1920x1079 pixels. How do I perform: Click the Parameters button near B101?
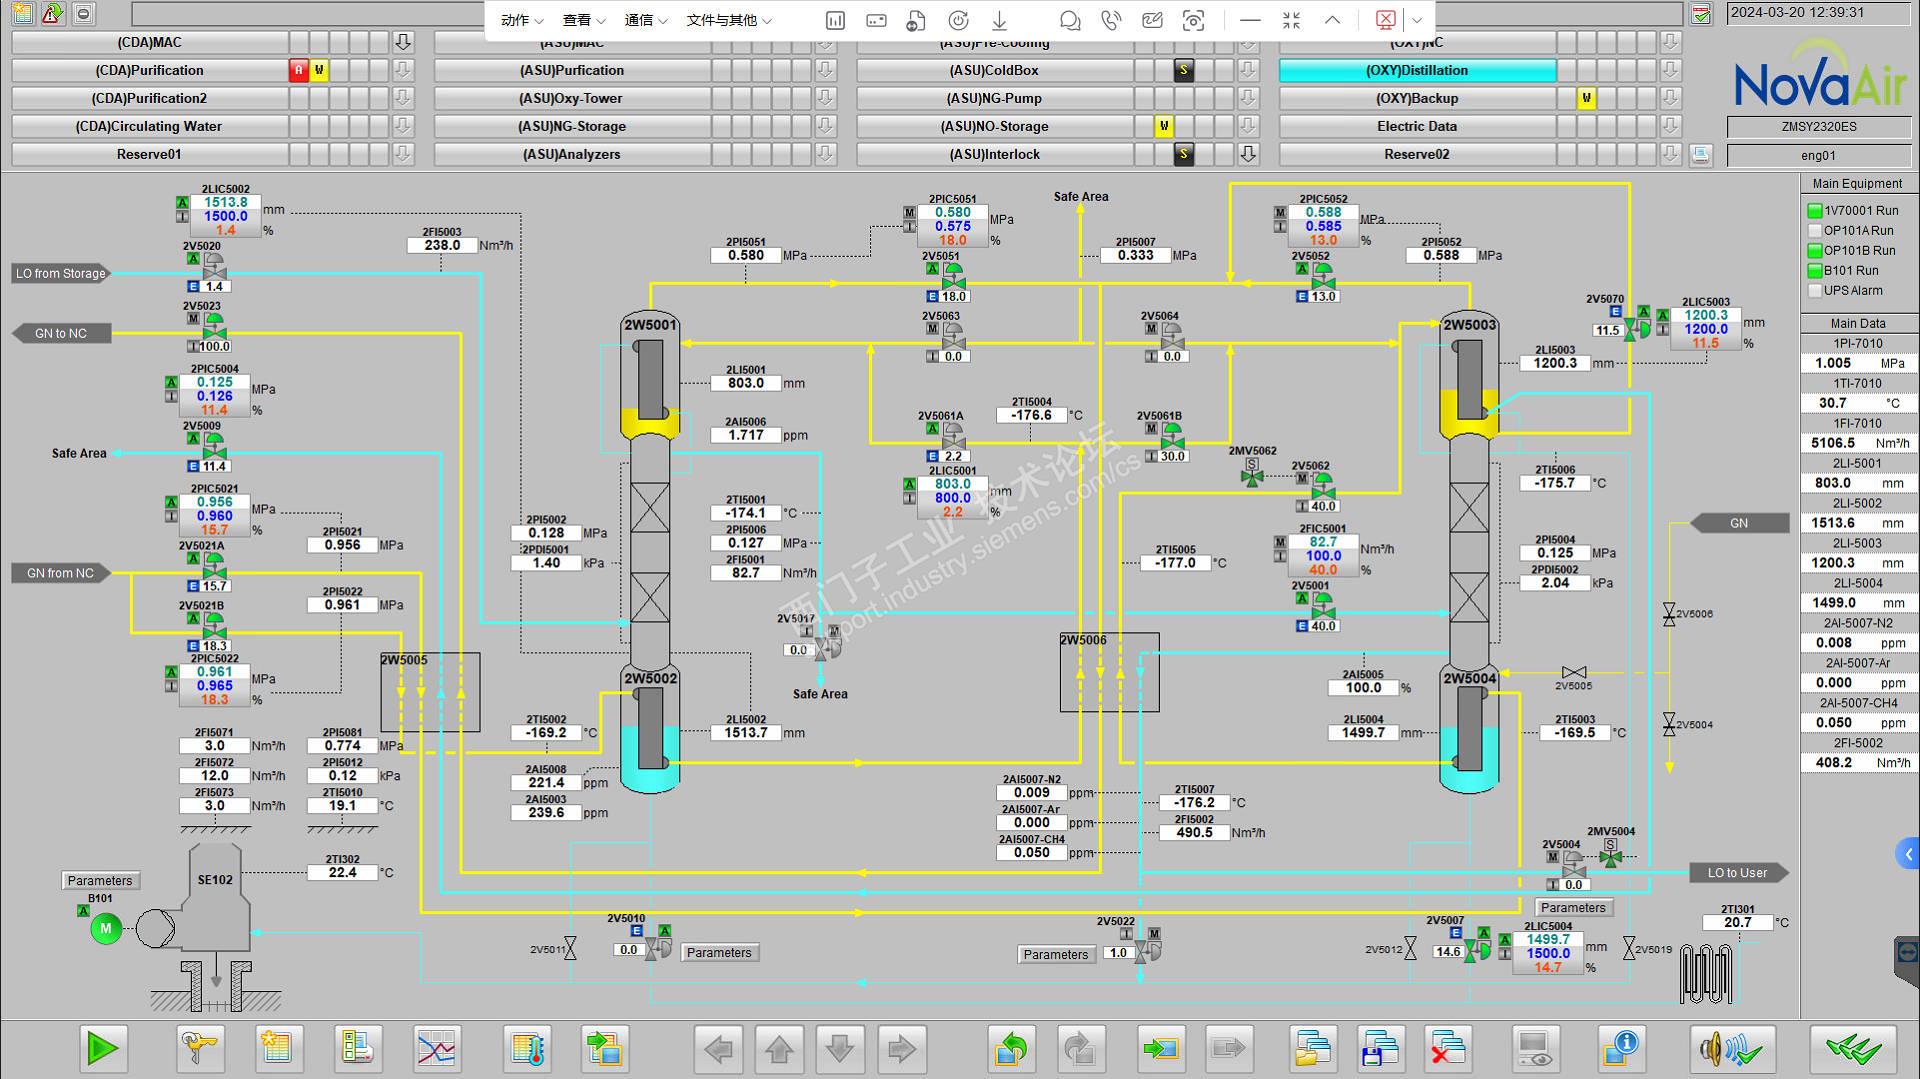point(100,881)
